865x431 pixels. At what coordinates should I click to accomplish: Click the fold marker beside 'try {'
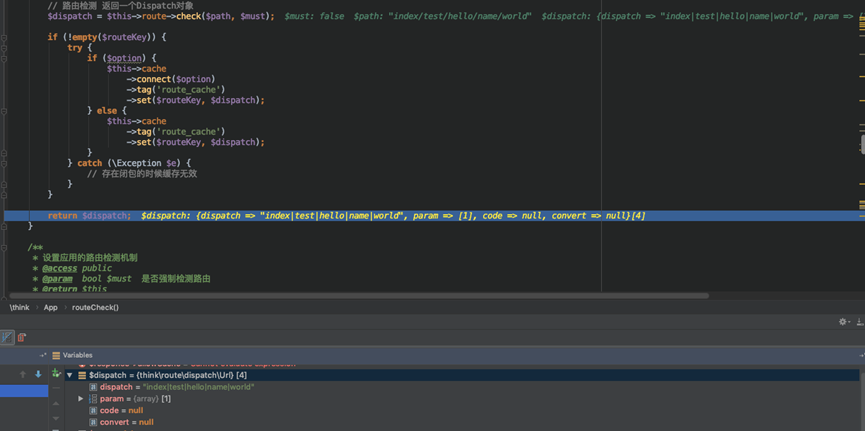pos(4,48)
